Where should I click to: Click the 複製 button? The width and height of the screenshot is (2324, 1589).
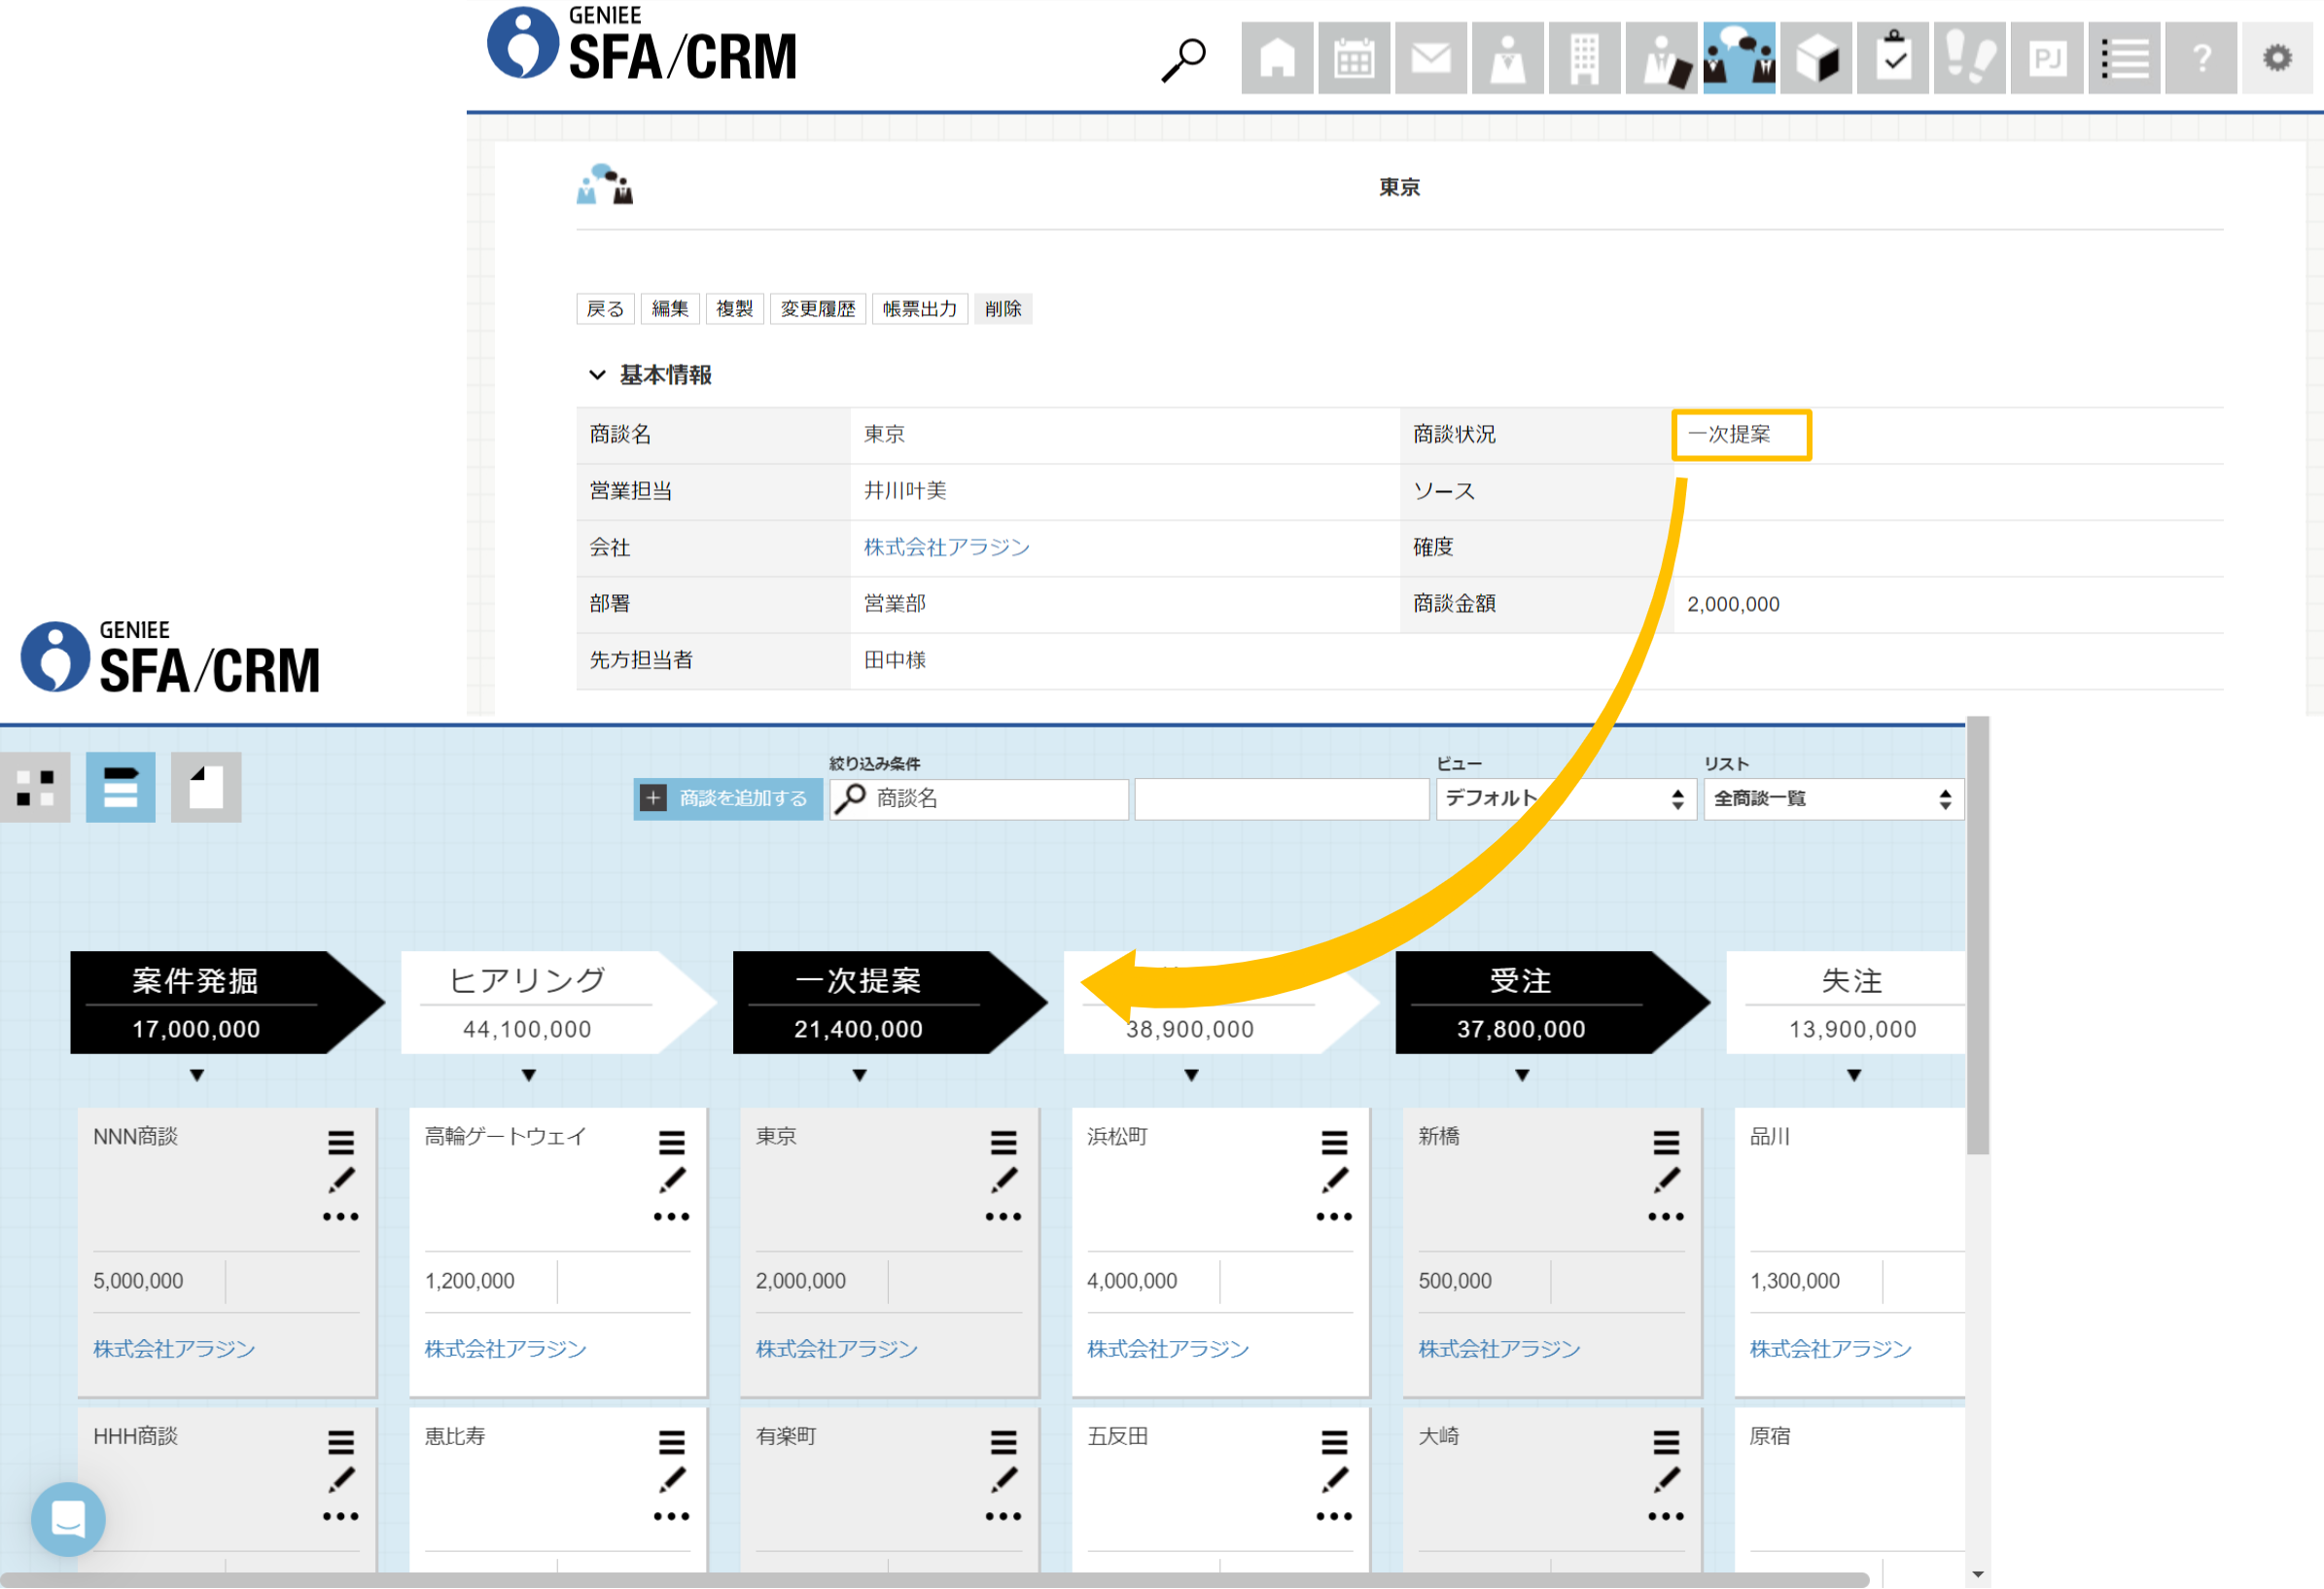point(735,309)
